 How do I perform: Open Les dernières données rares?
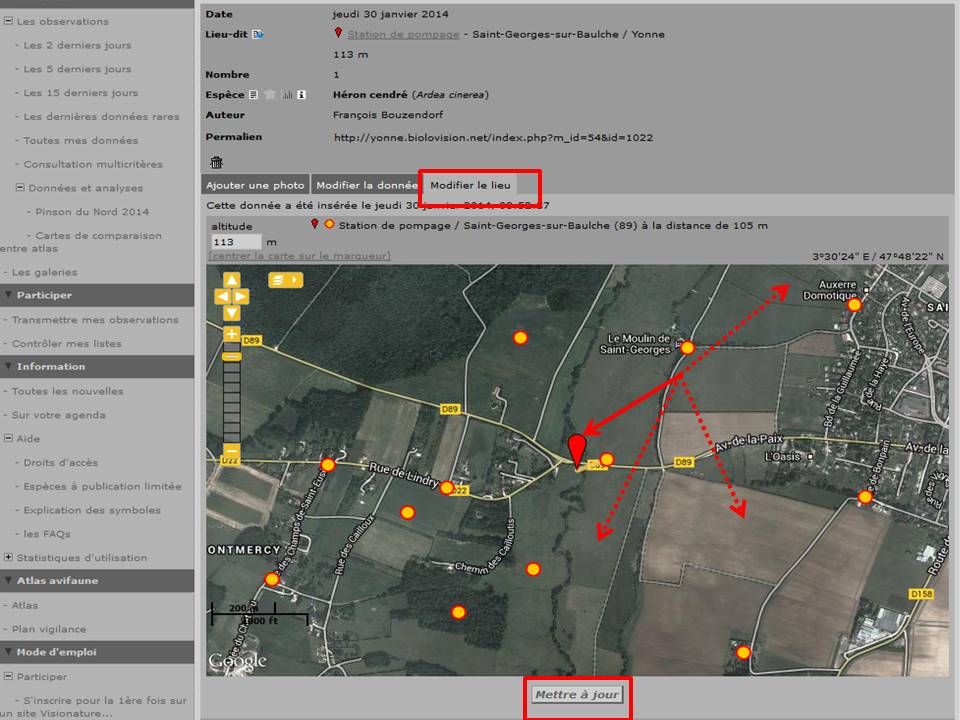pyautogui.click(x=102, y=116)
